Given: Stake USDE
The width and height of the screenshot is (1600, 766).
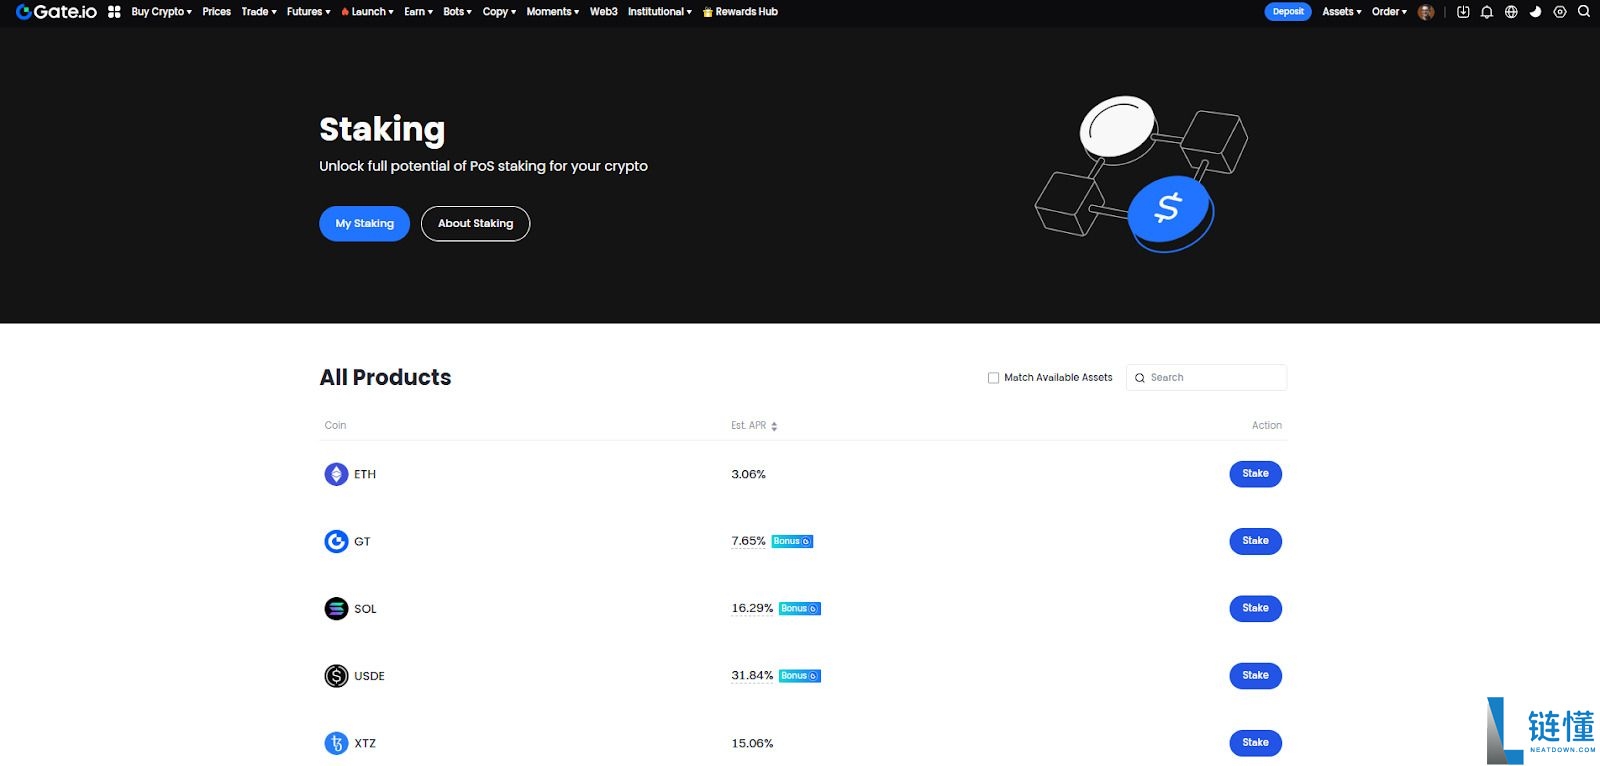Looking at the screenshot, I should 1255,676.
